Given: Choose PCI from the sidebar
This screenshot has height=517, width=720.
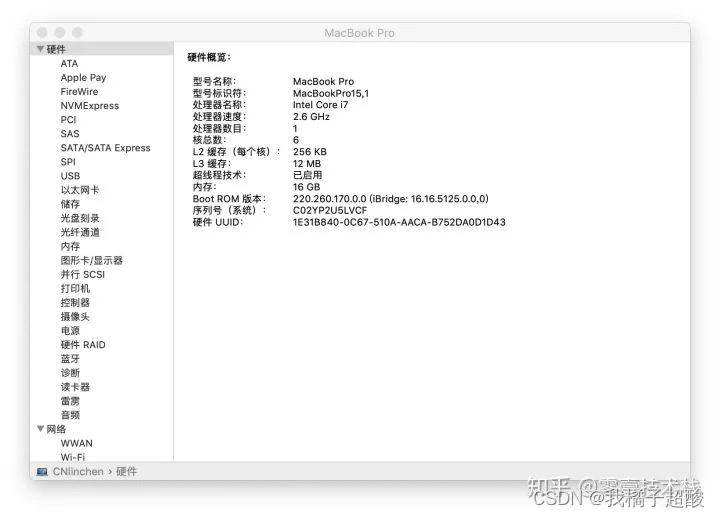Looking at the screenshot, I should click(68, 119).
